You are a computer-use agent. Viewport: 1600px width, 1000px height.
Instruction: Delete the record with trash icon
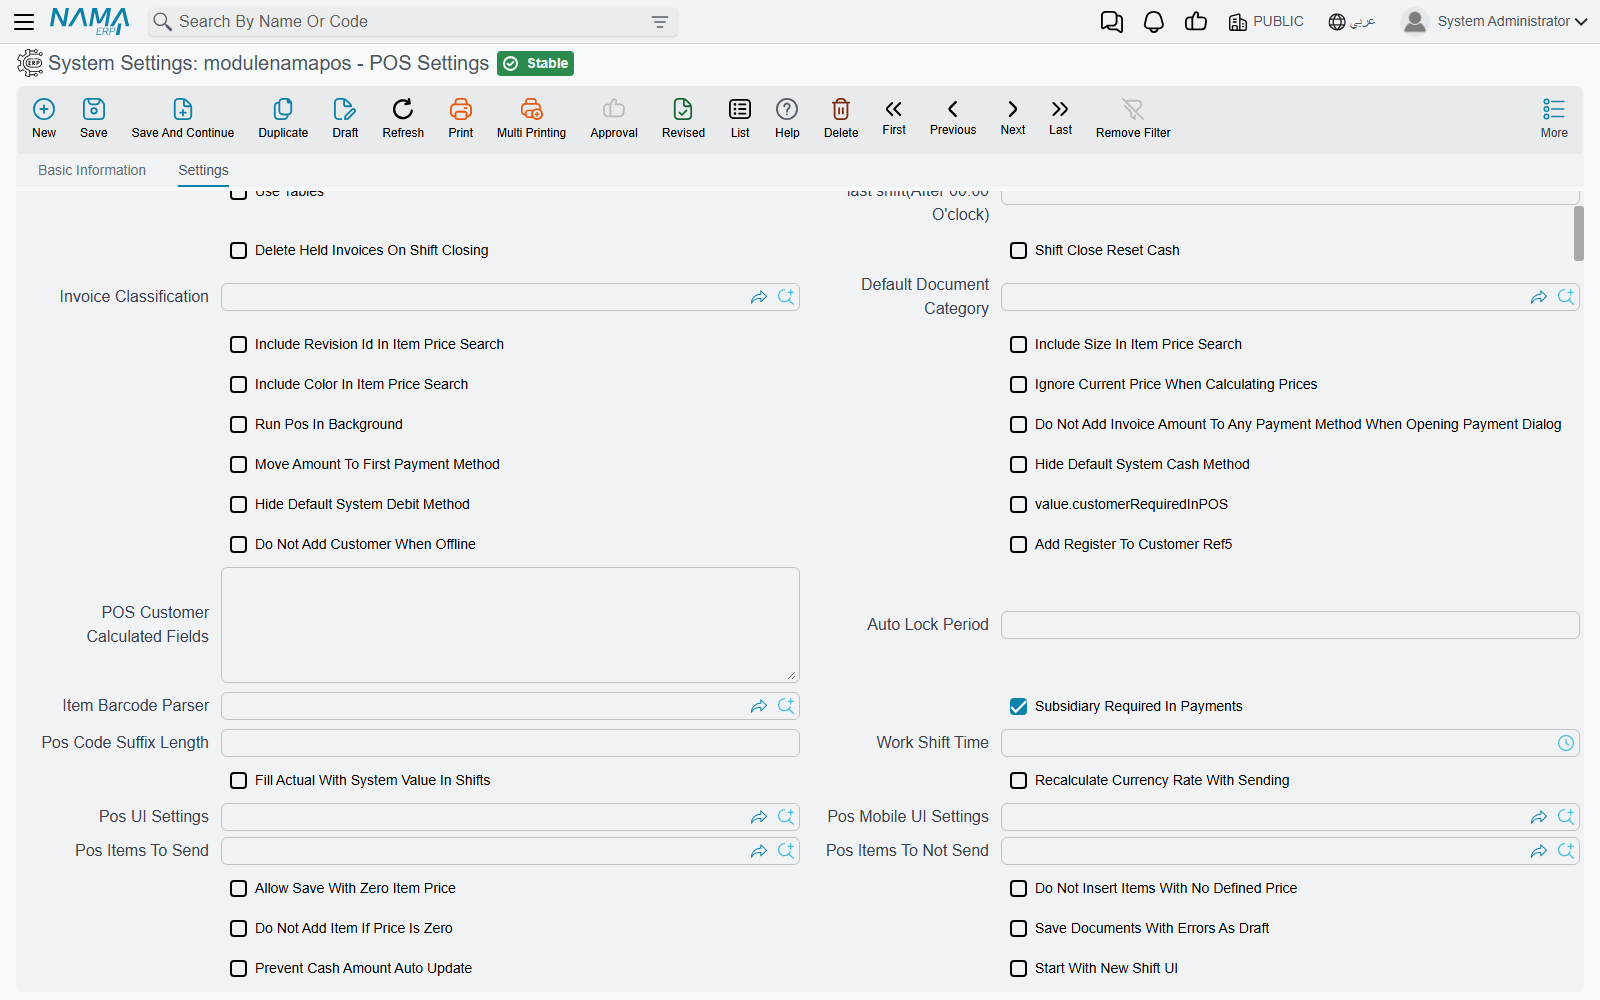click(x=841, y=117)
